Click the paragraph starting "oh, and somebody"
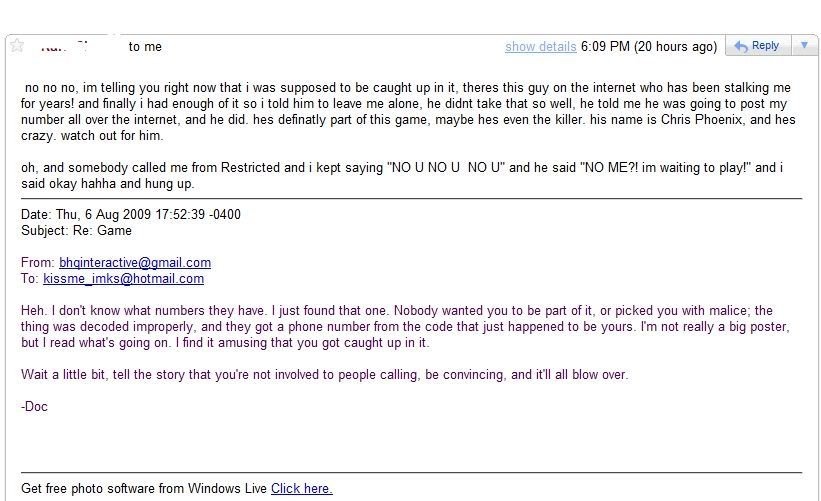The image size is (821, 501). (x=400, y=176)
